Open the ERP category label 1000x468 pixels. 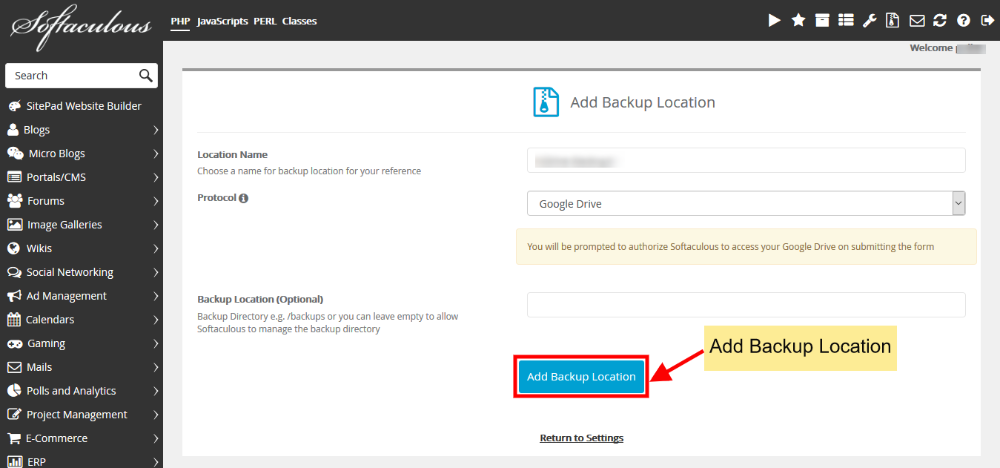tap(36, 462)
